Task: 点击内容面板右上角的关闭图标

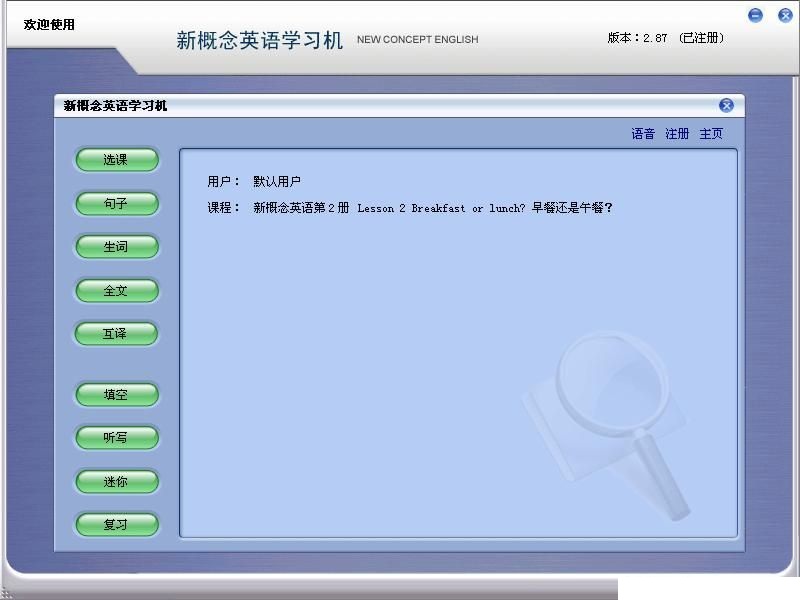Action: pyautogui.click(x=725, y=105)
